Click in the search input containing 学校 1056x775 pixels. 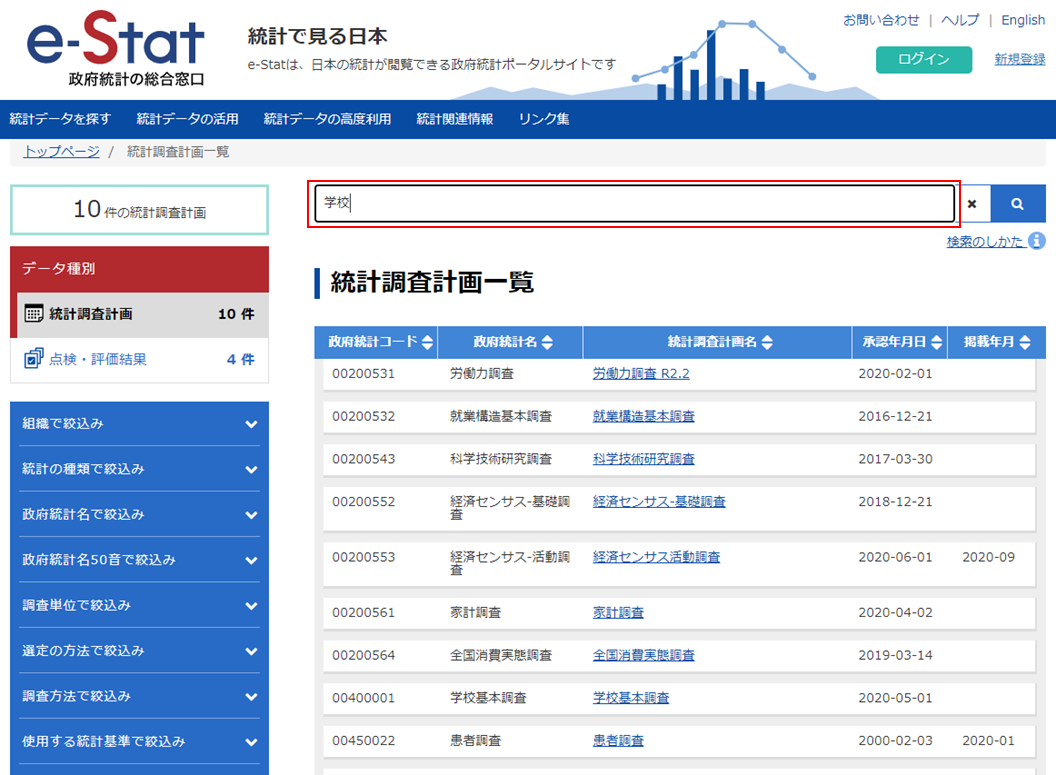coord(634,203)
